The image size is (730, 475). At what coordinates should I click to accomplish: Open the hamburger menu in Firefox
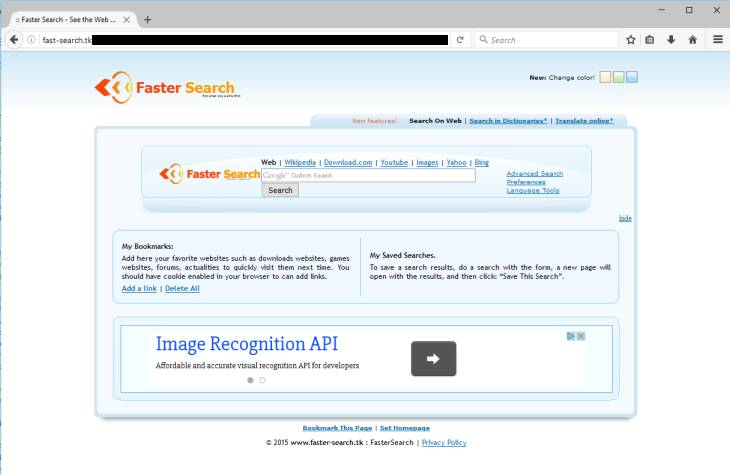coord(718,40)
